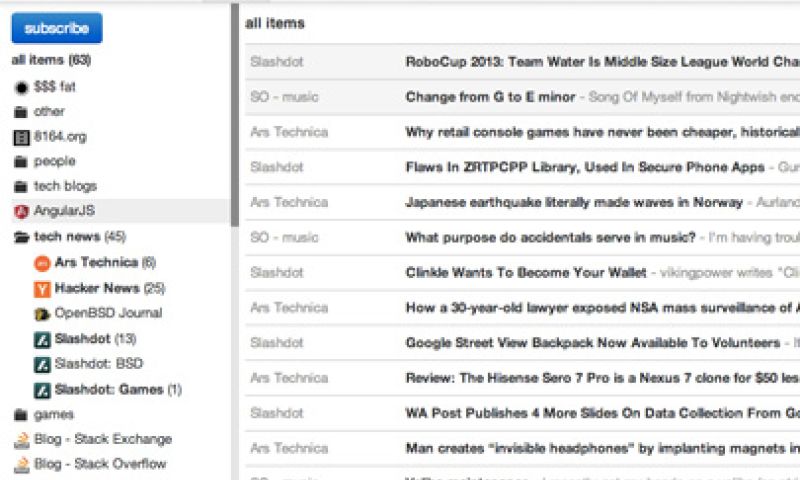Screen dimensions: 800x480
Task: Select Slashdot (13) feed label
Action: (95, 339)
